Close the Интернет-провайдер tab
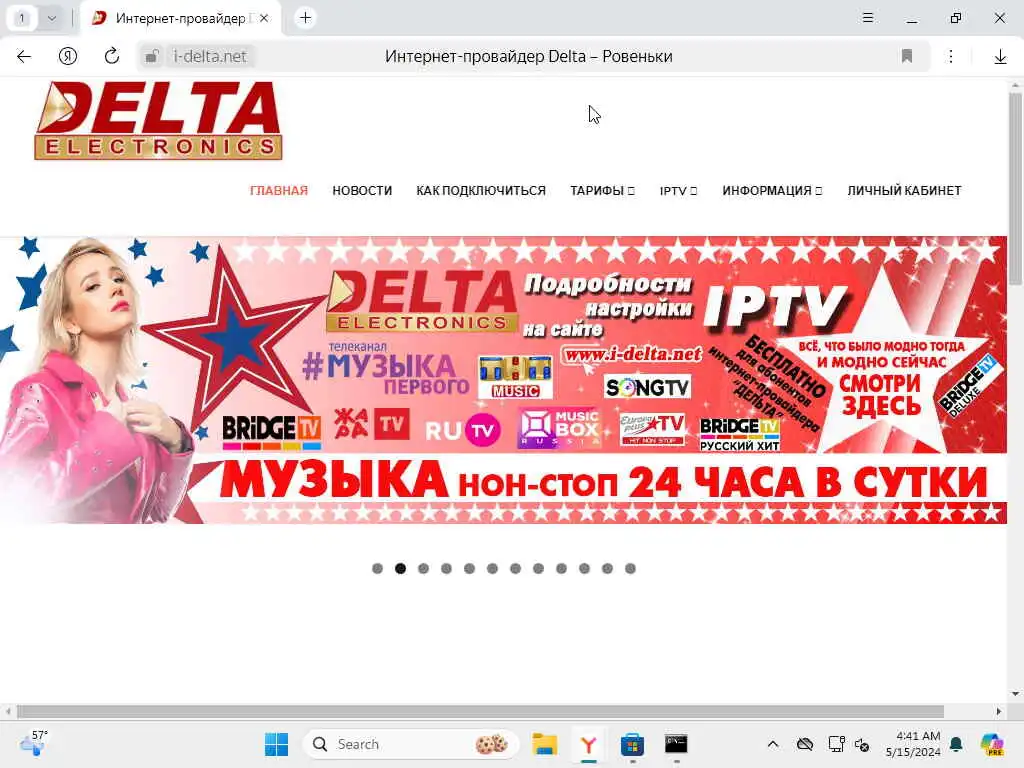 pos(264,18)
